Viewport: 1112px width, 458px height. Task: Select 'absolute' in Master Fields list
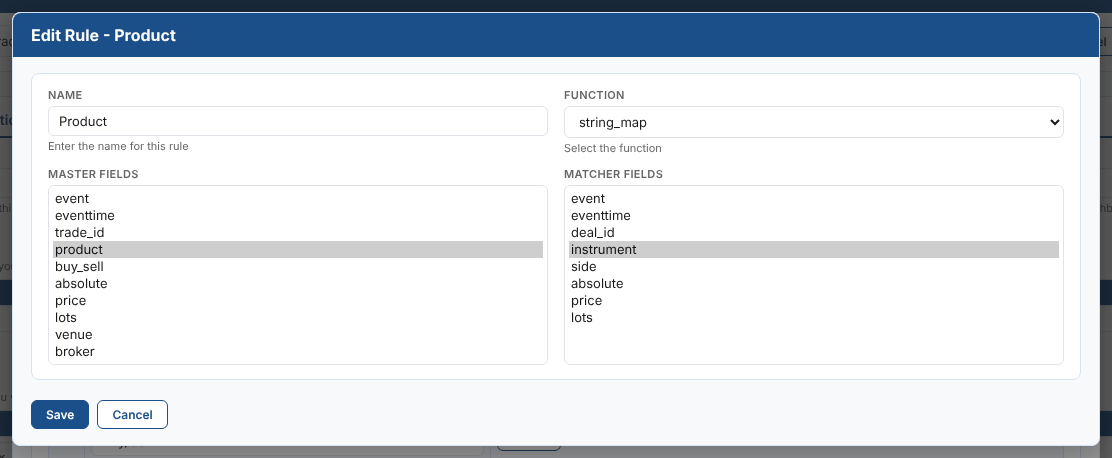click(298, 284)
